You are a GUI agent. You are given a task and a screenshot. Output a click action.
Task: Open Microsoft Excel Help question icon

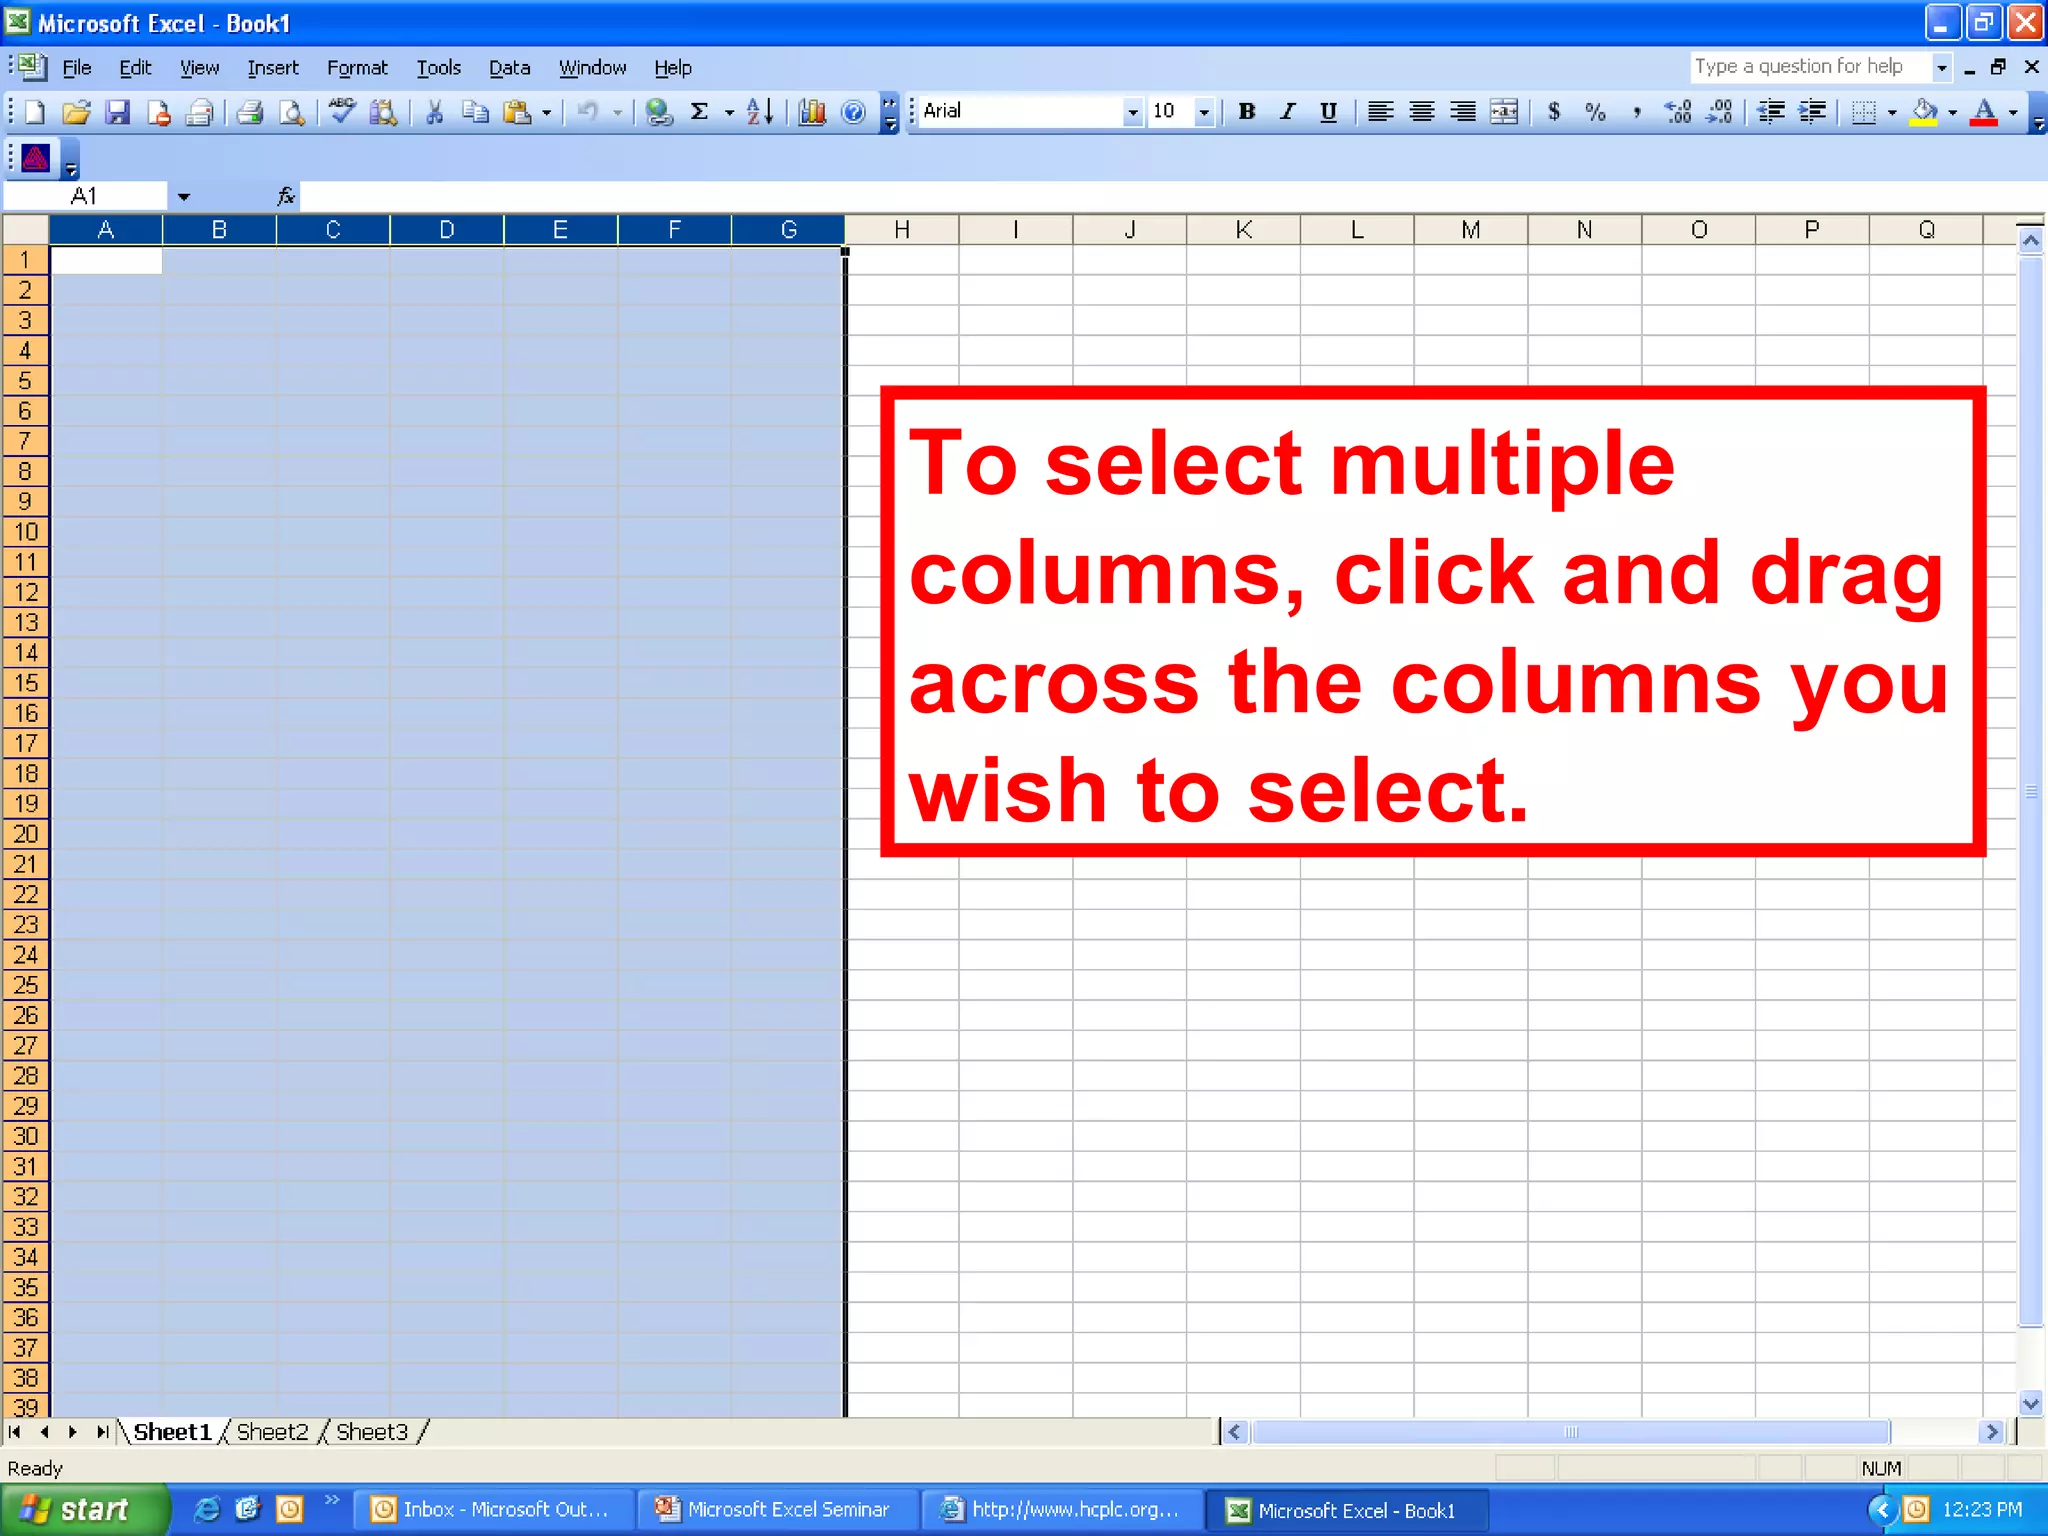(853, 112)
